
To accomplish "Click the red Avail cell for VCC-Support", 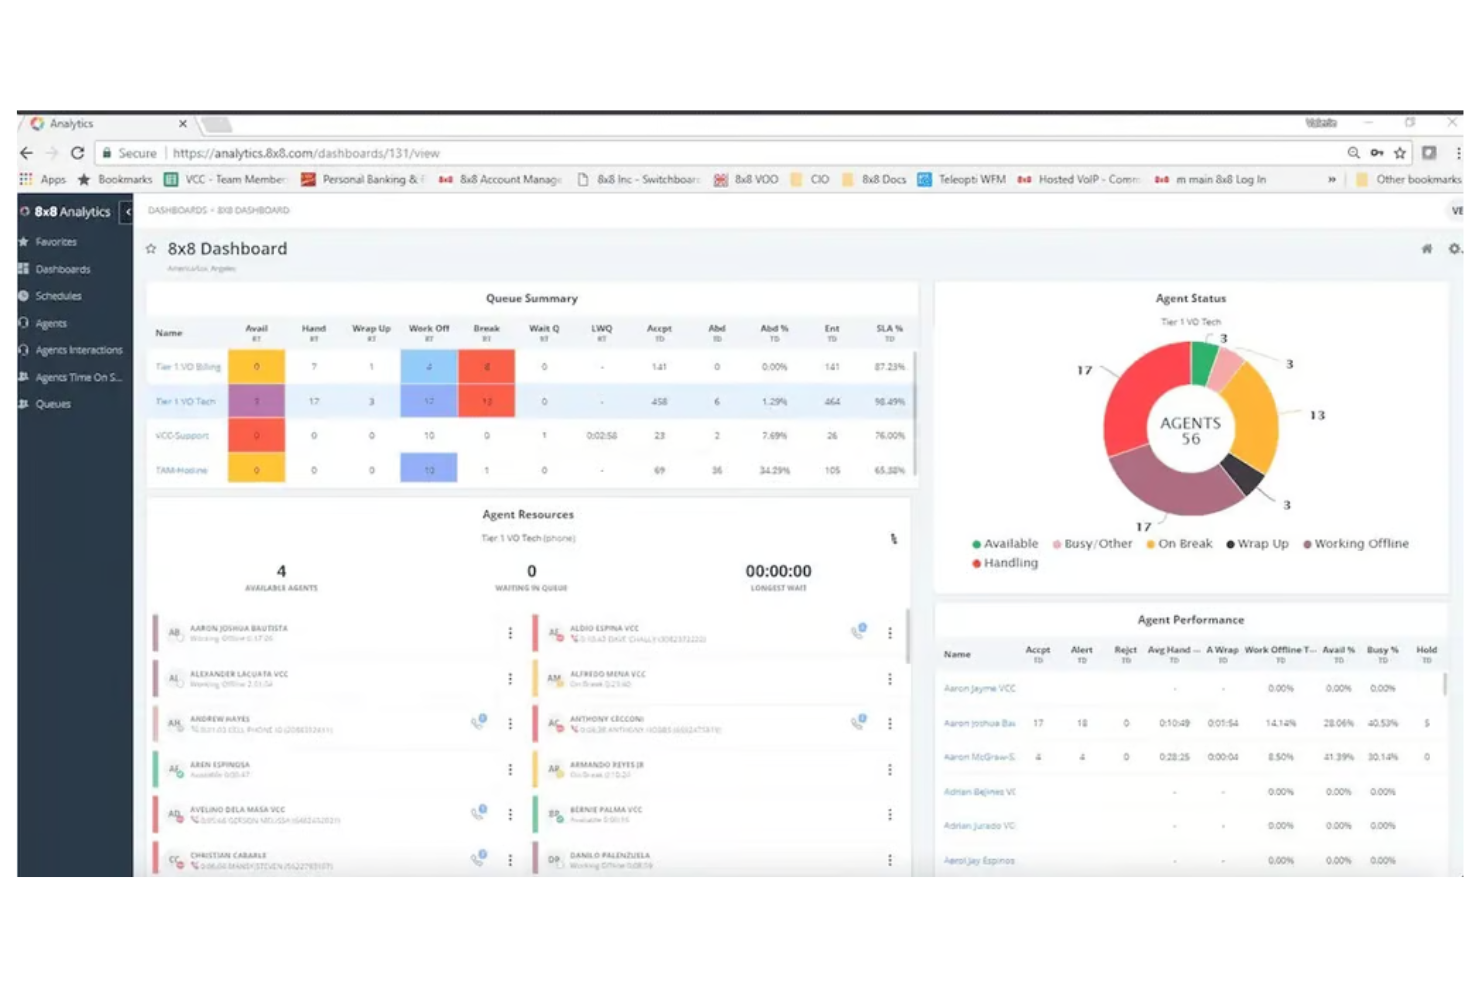I will (256, 436).
